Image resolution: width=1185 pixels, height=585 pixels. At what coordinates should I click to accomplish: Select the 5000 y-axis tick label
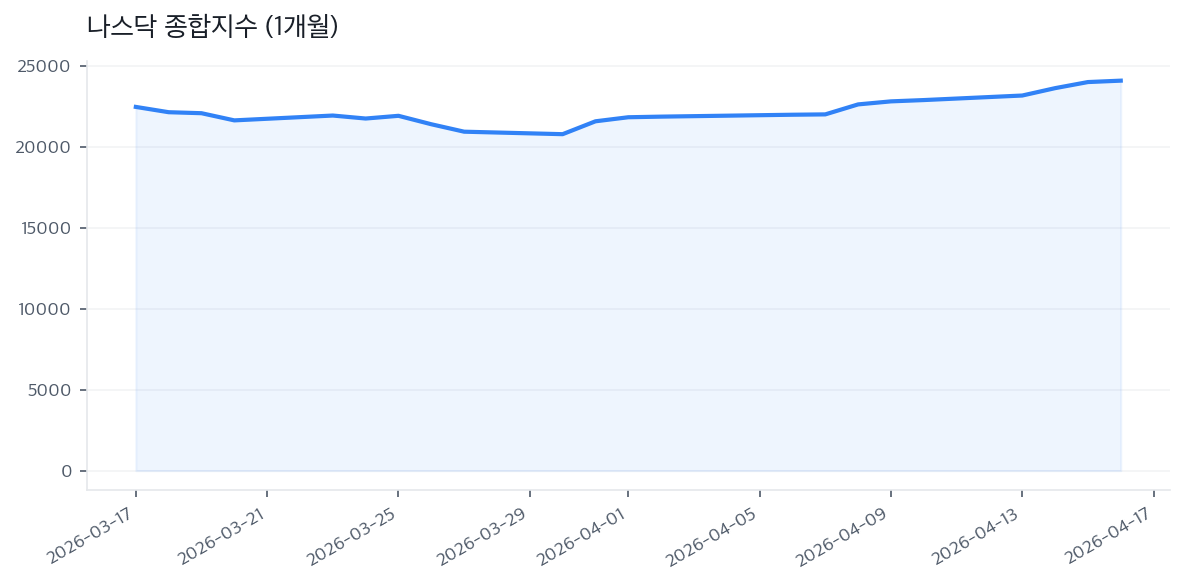point(52,390)
